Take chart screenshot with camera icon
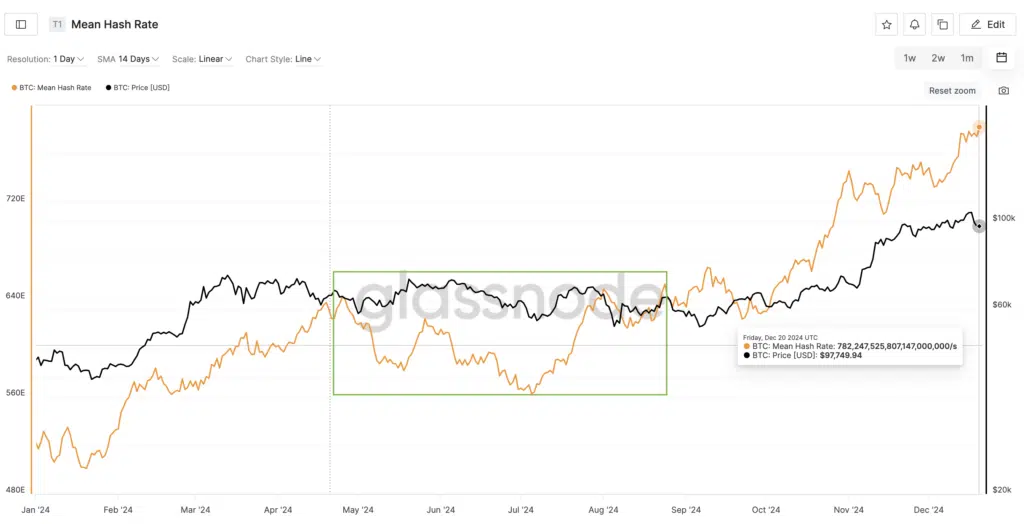1024x524 pixels. [1004, 91]
